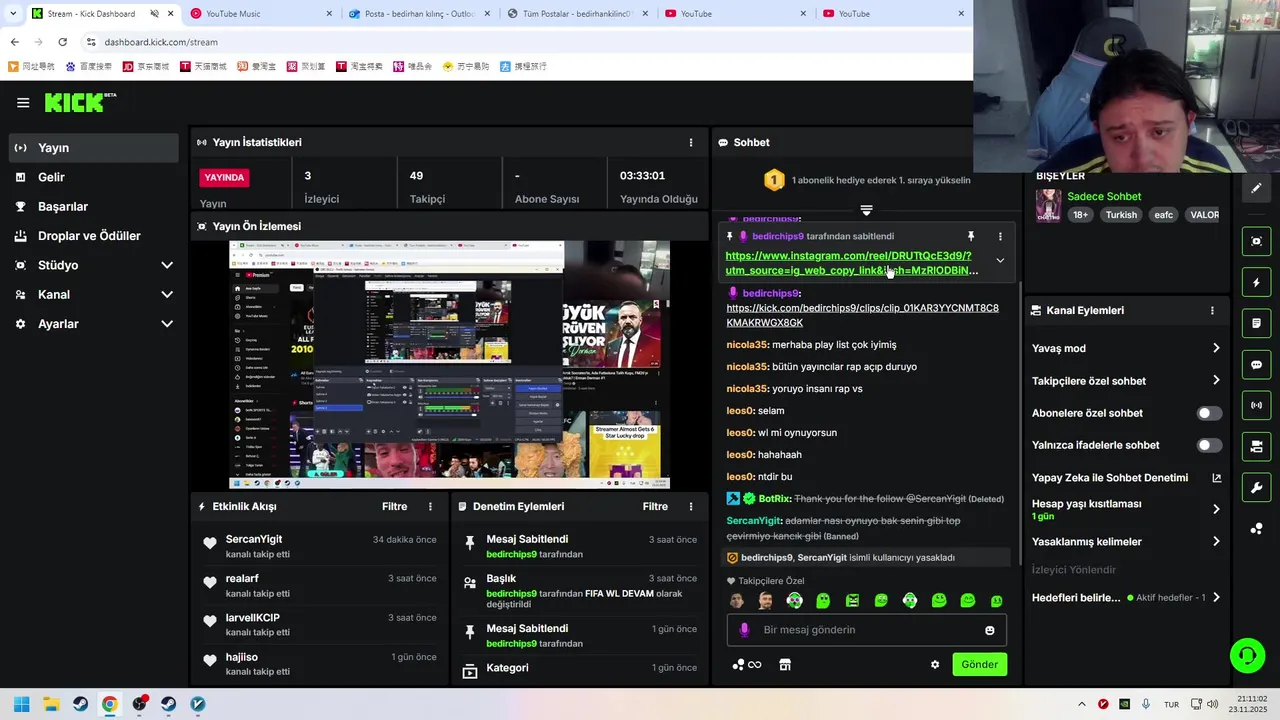Reload the page with browser refresh button
The height and width of the screenshot is (720, 1280).
[62, 42]
